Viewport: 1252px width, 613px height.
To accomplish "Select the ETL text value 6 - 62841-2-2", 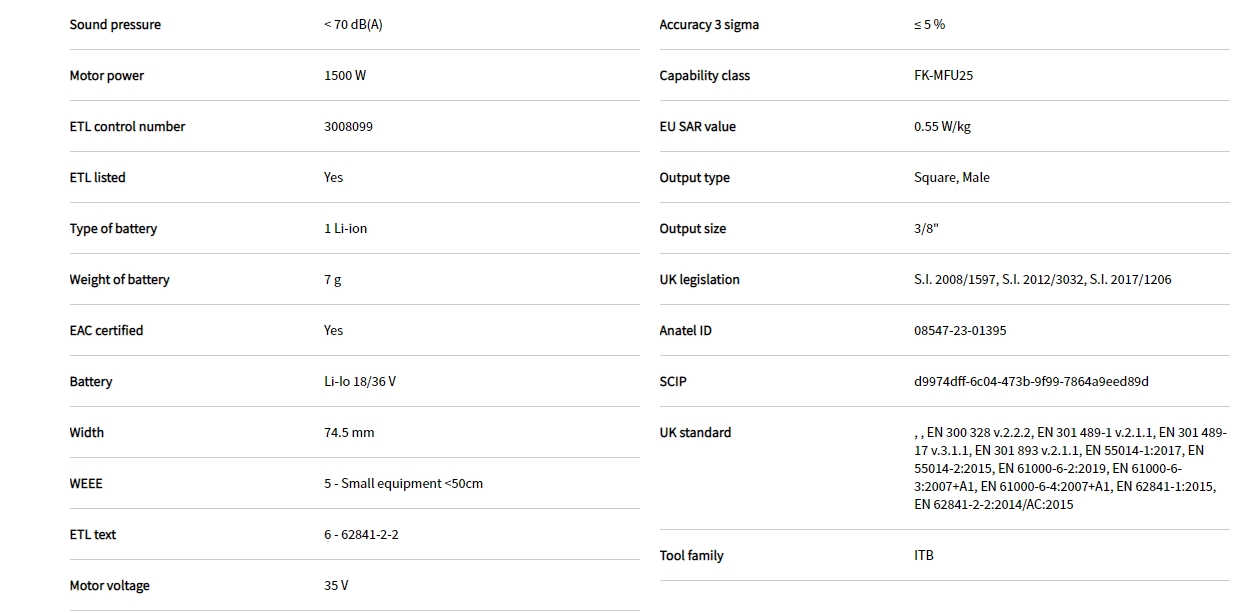I will (361, 535).
